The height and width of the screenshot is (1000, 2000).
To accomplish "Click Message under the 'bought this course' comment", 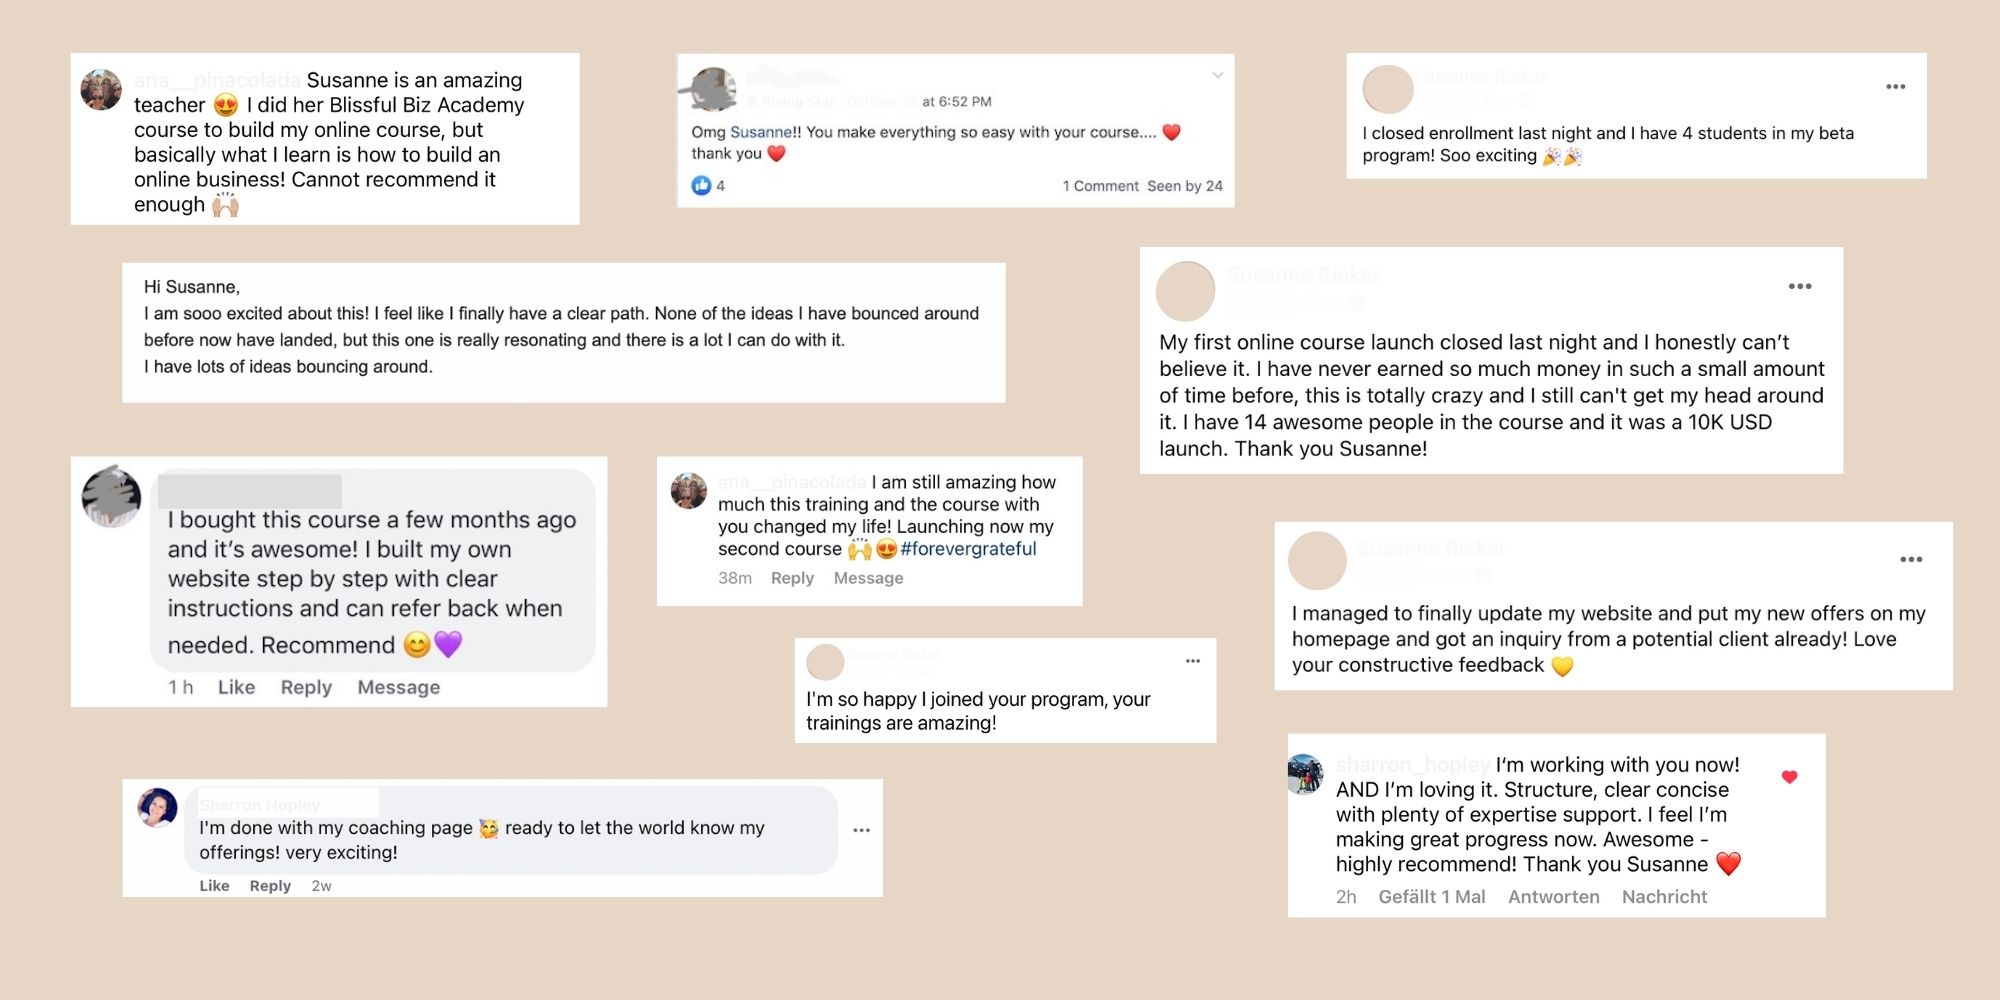I will (x=399, y=687).
